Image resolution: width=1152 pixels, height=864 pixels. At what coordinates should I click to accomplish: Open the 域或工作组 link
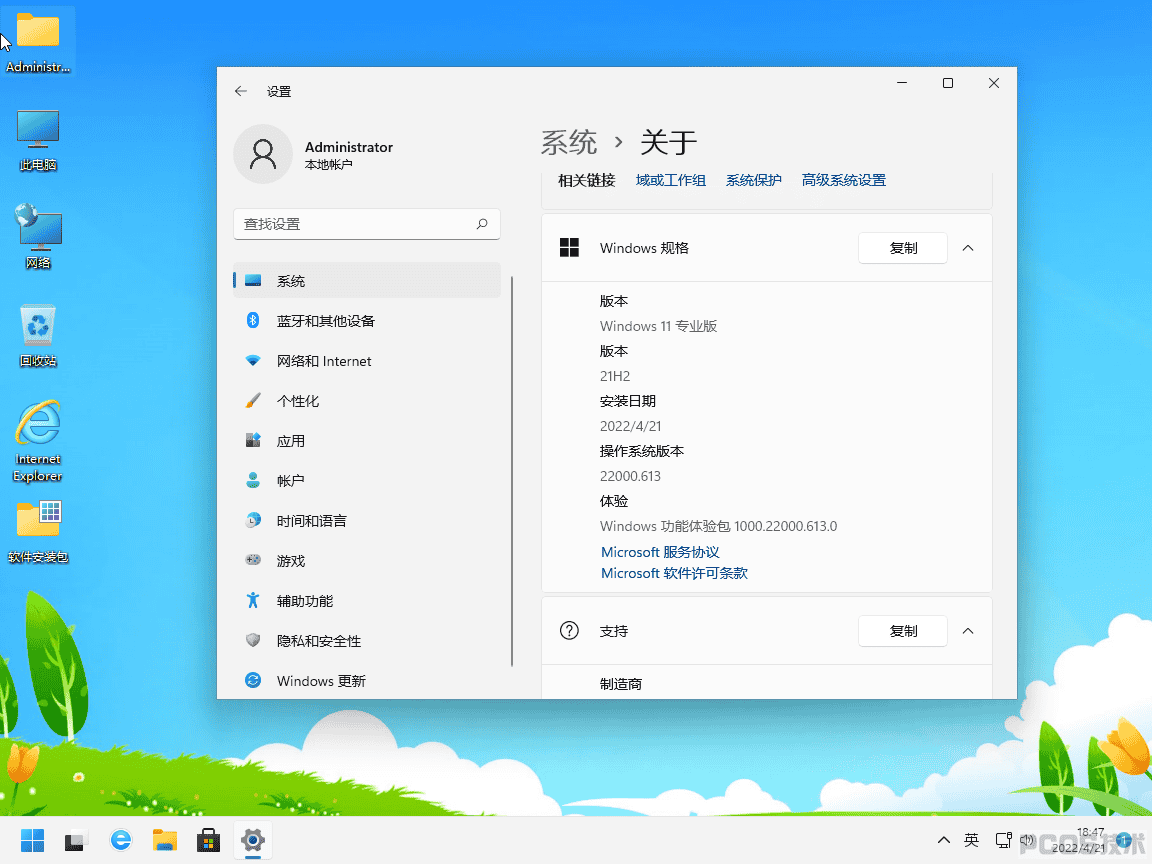pyautogui.click(x=671, y=181)
